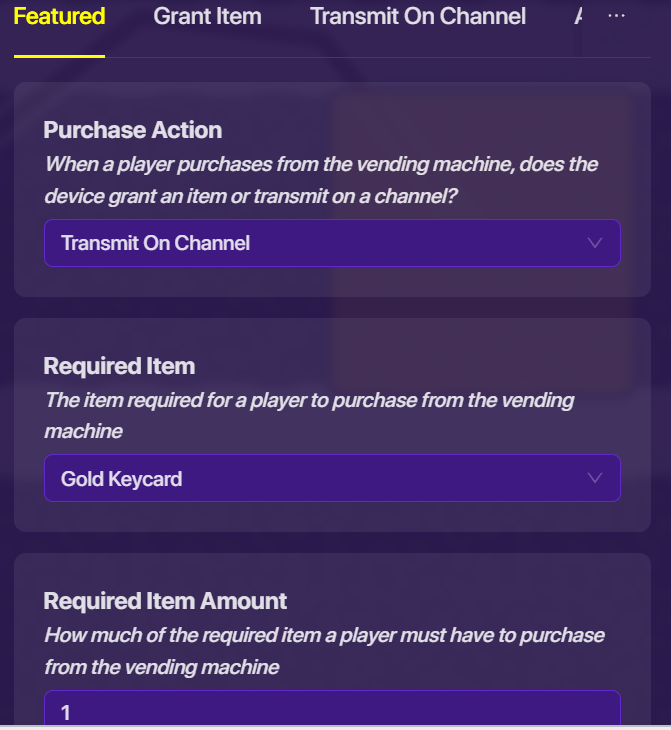Click the partially hidden tab after Transmit On Channel
This screenshot has height=730, width=671.
pos(579,17)
